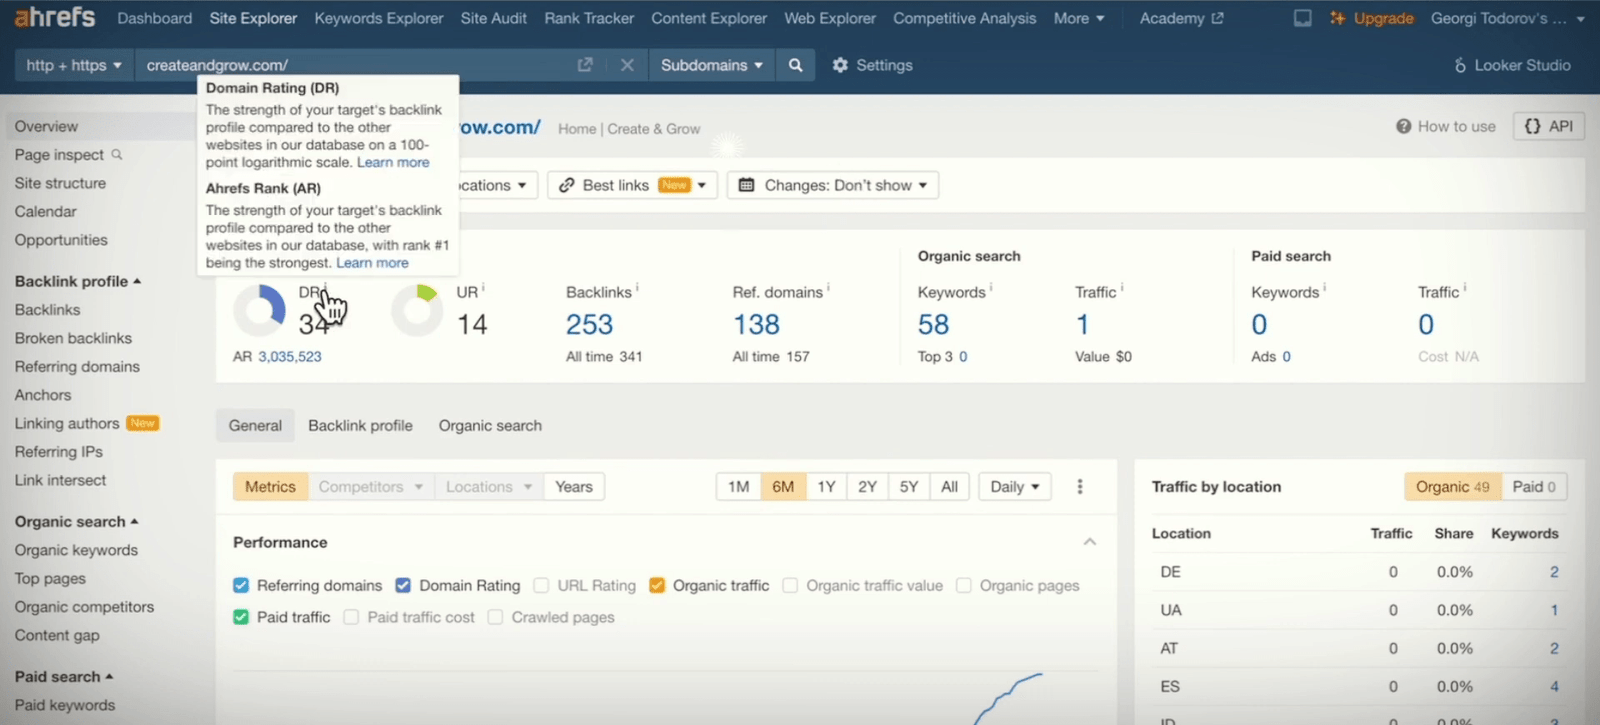Screen dimensions: 1600x725
Task: Click the Changes calendar icon
Action: click(x=746, y=185)
